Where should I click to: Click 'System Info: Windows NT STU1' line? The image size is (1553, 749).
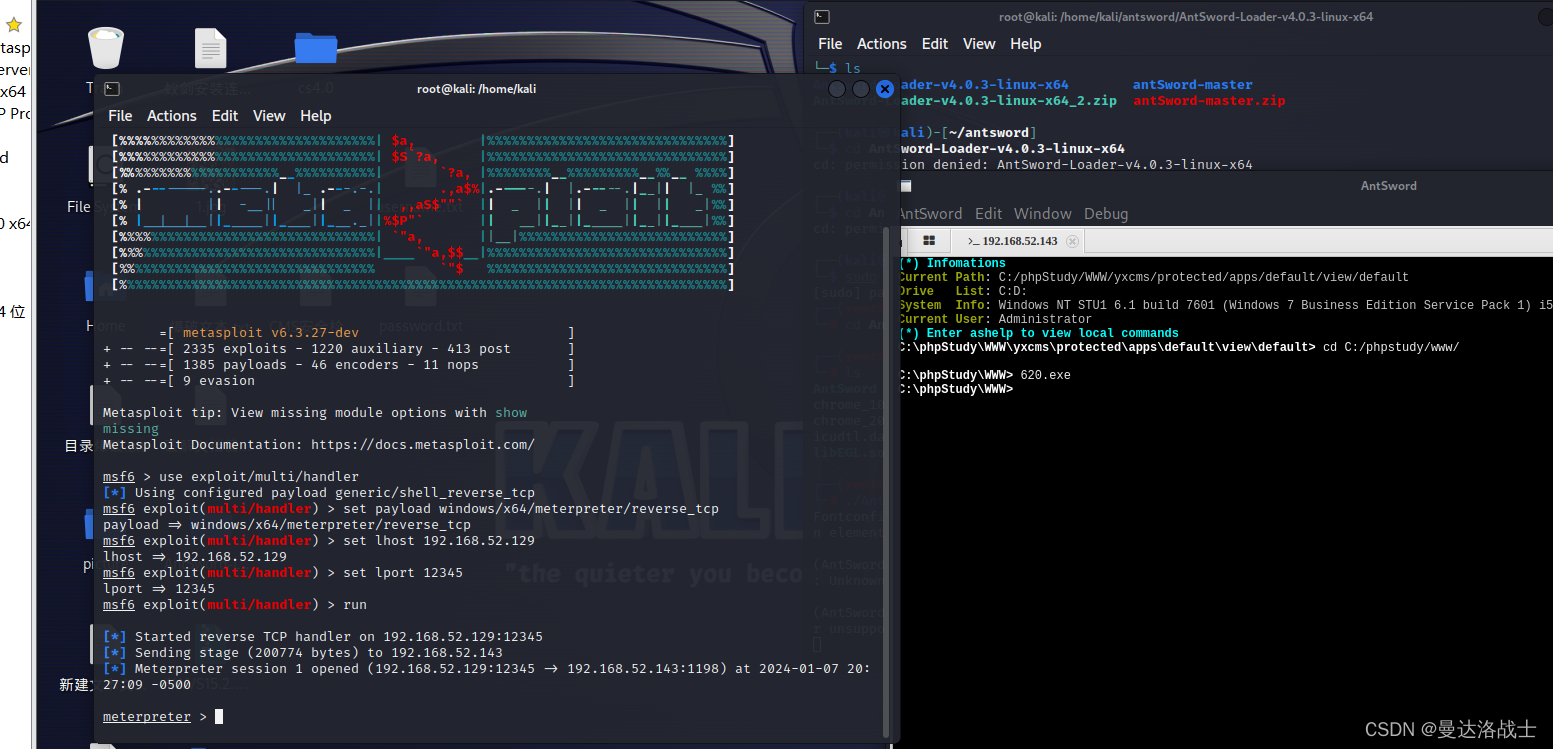[1225, 306]
